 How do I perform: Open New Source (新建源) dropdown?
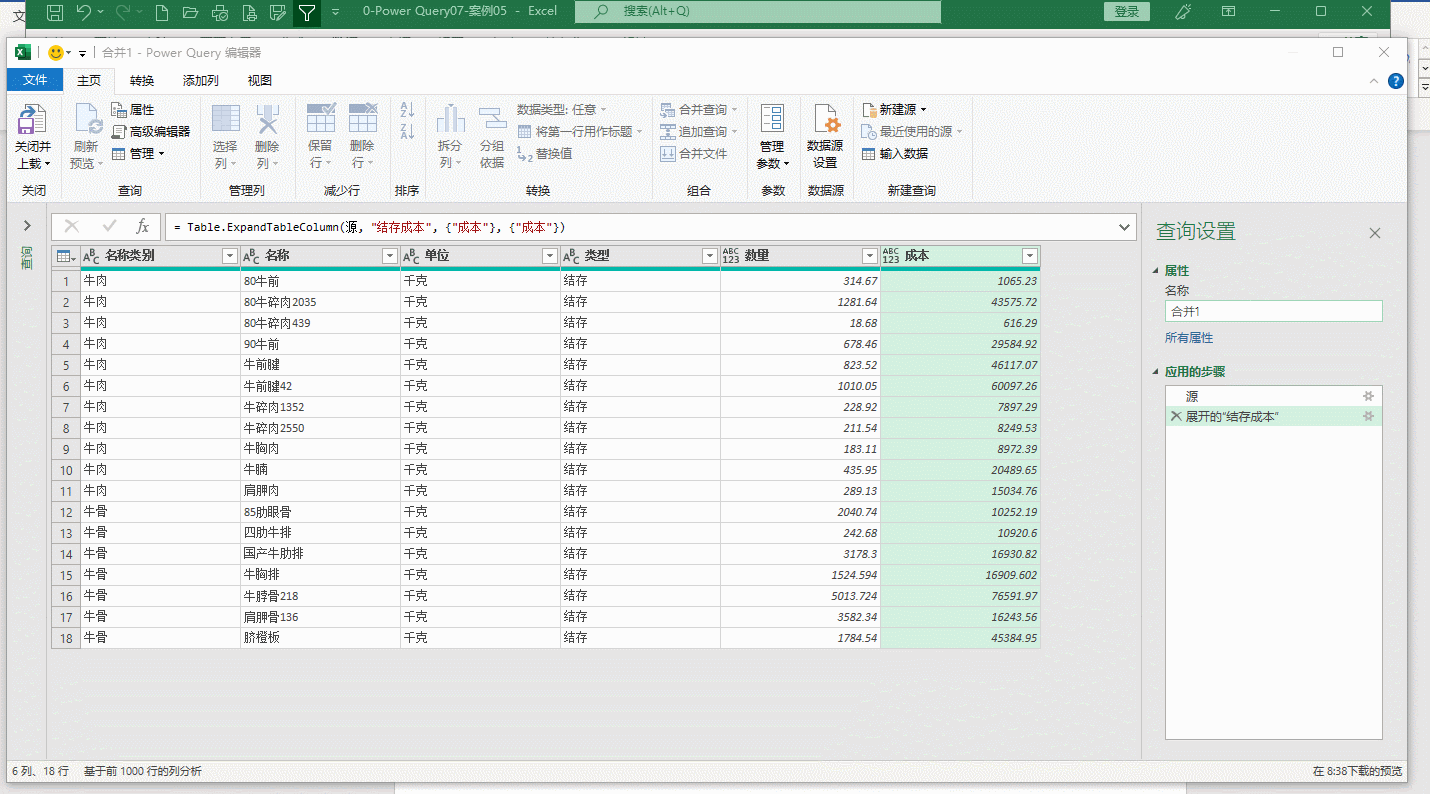894,110
